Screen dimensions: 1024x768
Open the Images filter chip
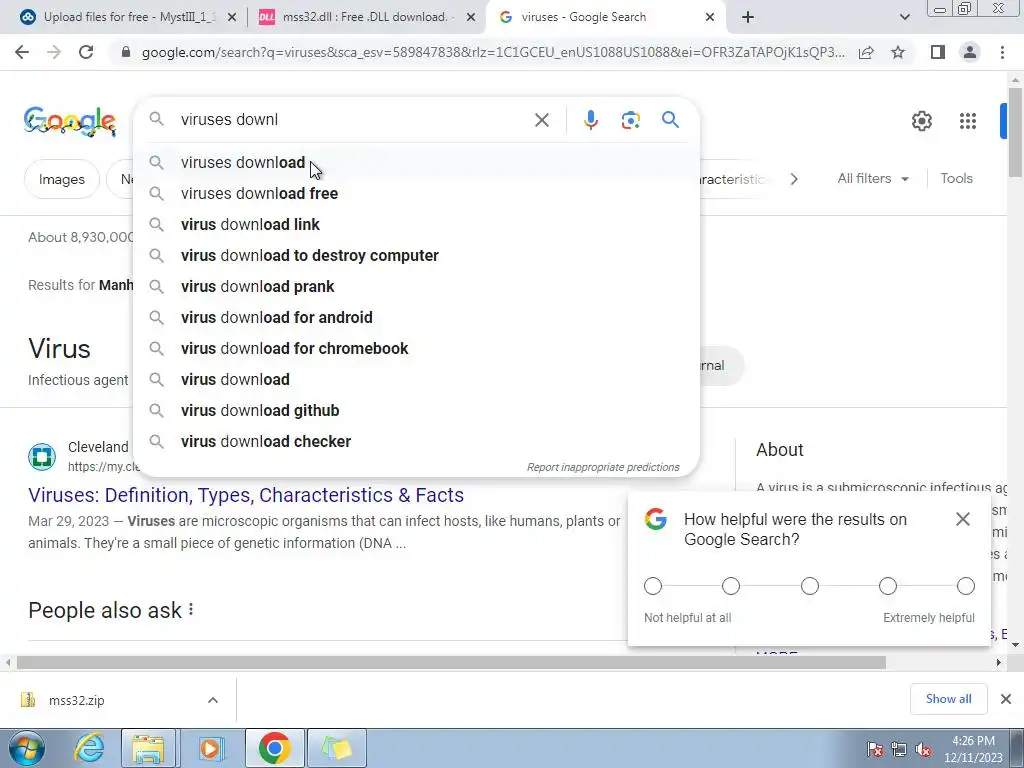pyautogui.click(x=61, y=179)
